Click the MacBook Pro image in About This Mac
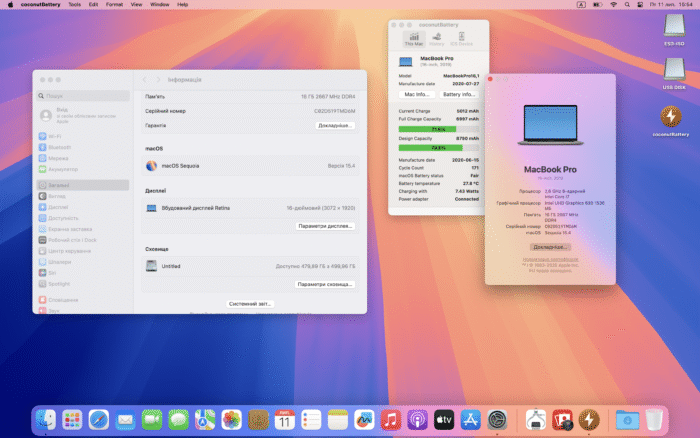 550,125
